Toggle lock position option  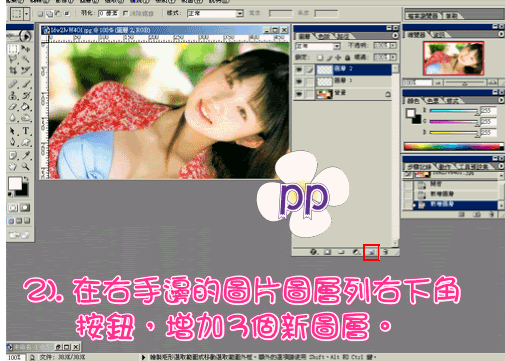[338, 58]
